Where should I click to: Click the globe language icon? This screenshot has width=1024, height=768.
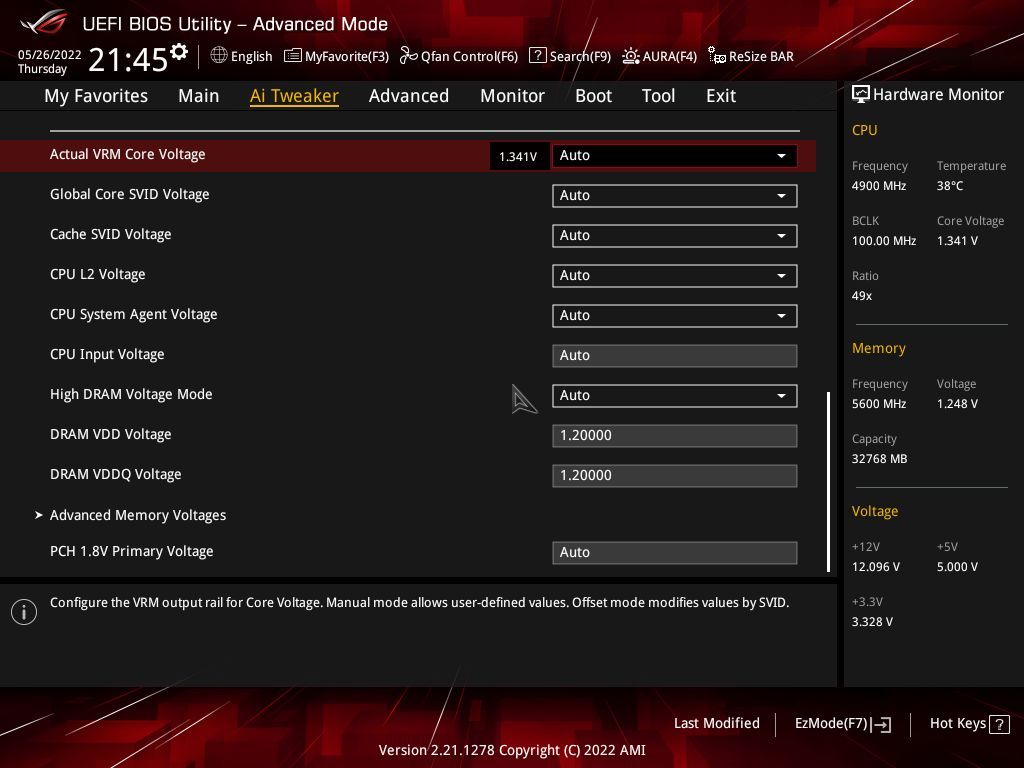tap(219, 56)
